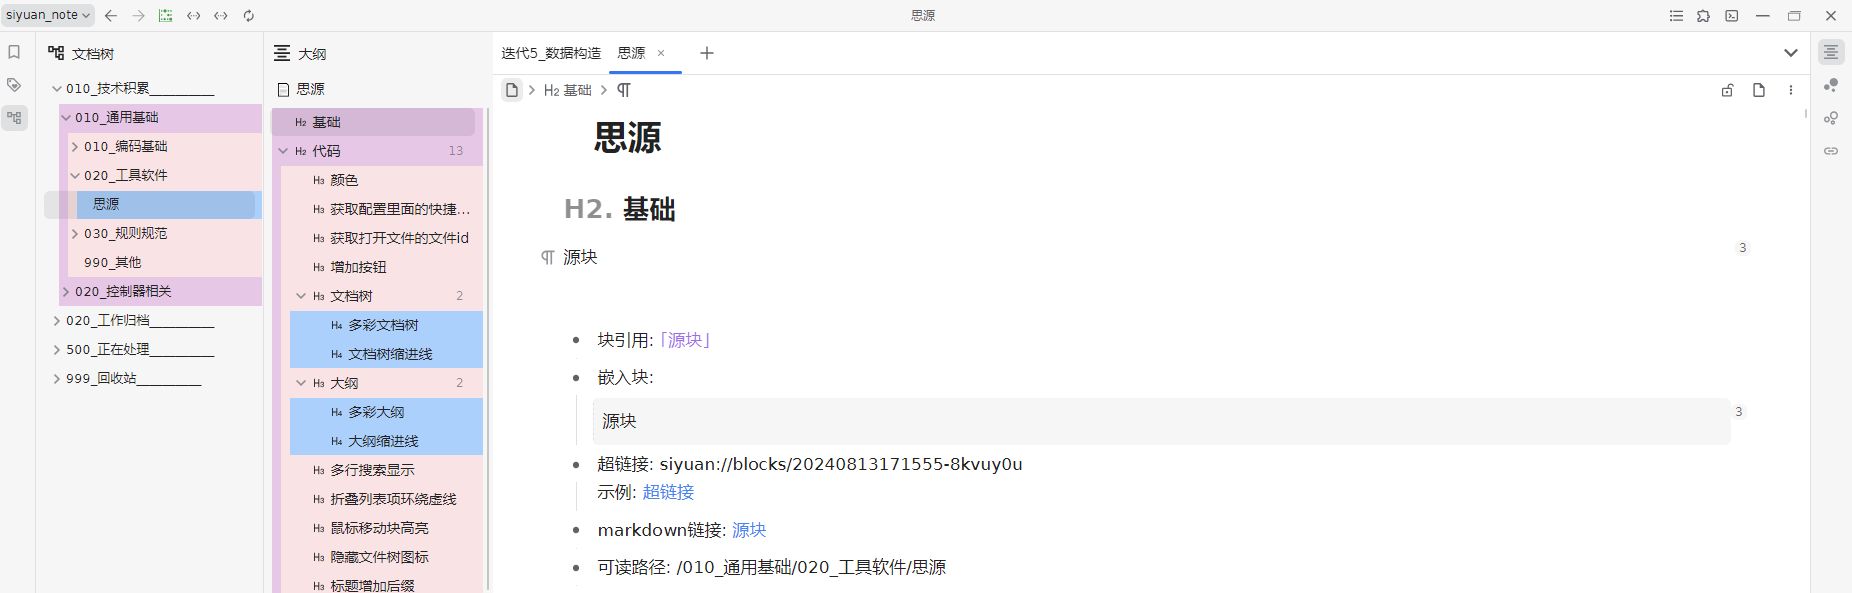Expand the tab list dropdown chevron
Viewport: 1852px width, 593px height.
(x=1791, y=53)
